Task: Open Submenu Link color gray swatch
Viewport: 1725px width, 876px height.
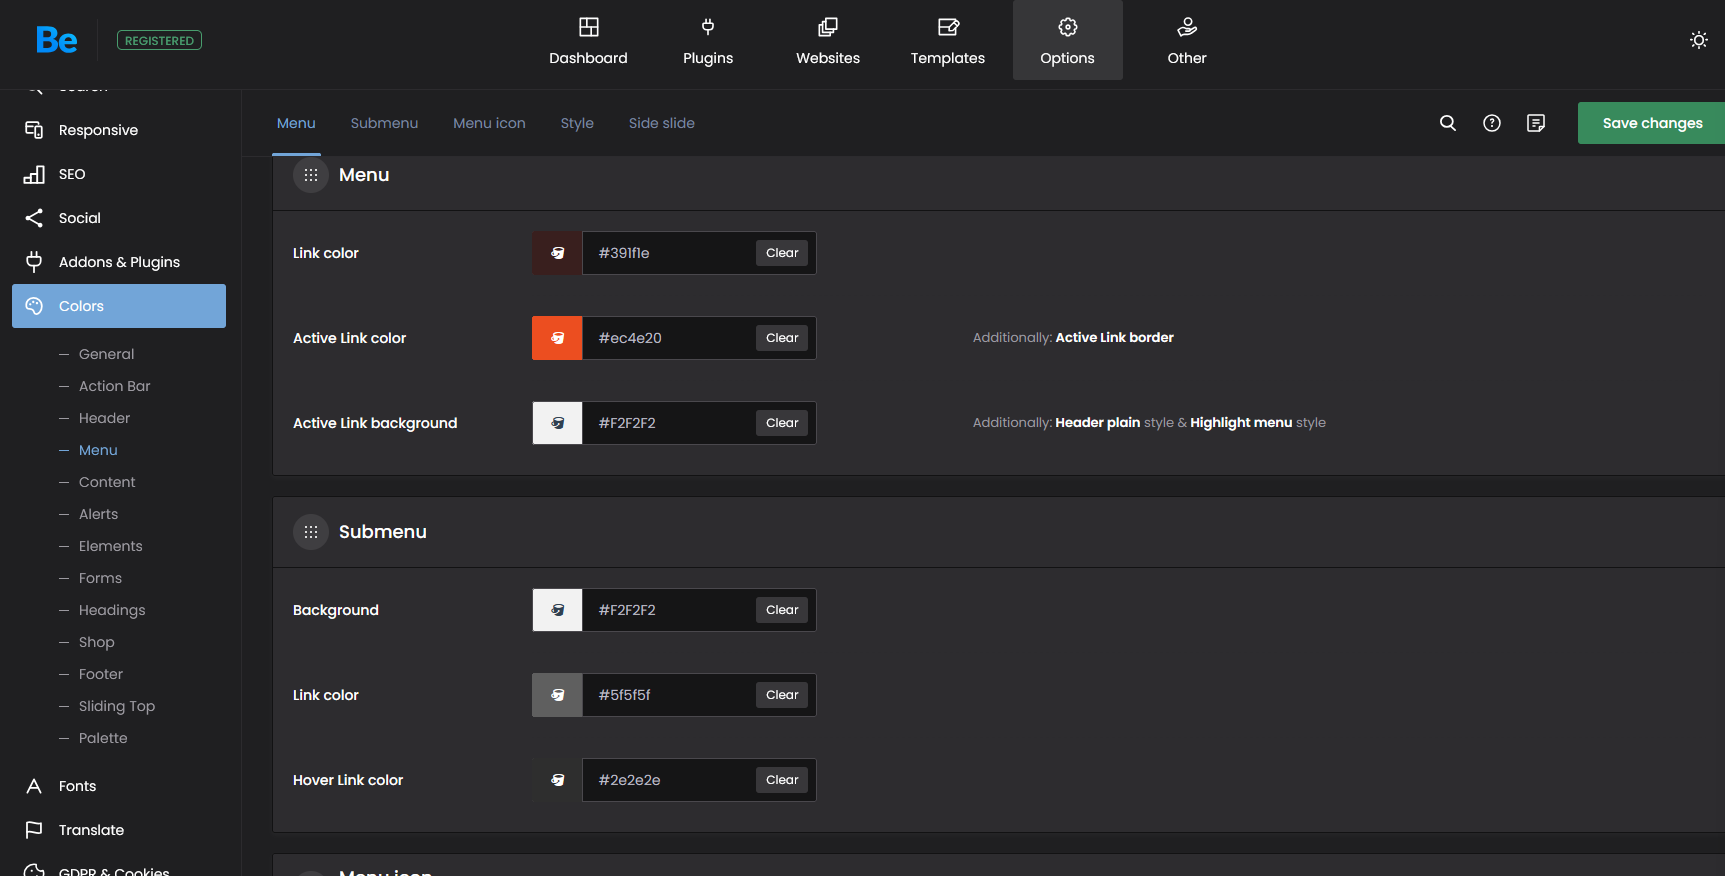Action: tap(557, 695)
